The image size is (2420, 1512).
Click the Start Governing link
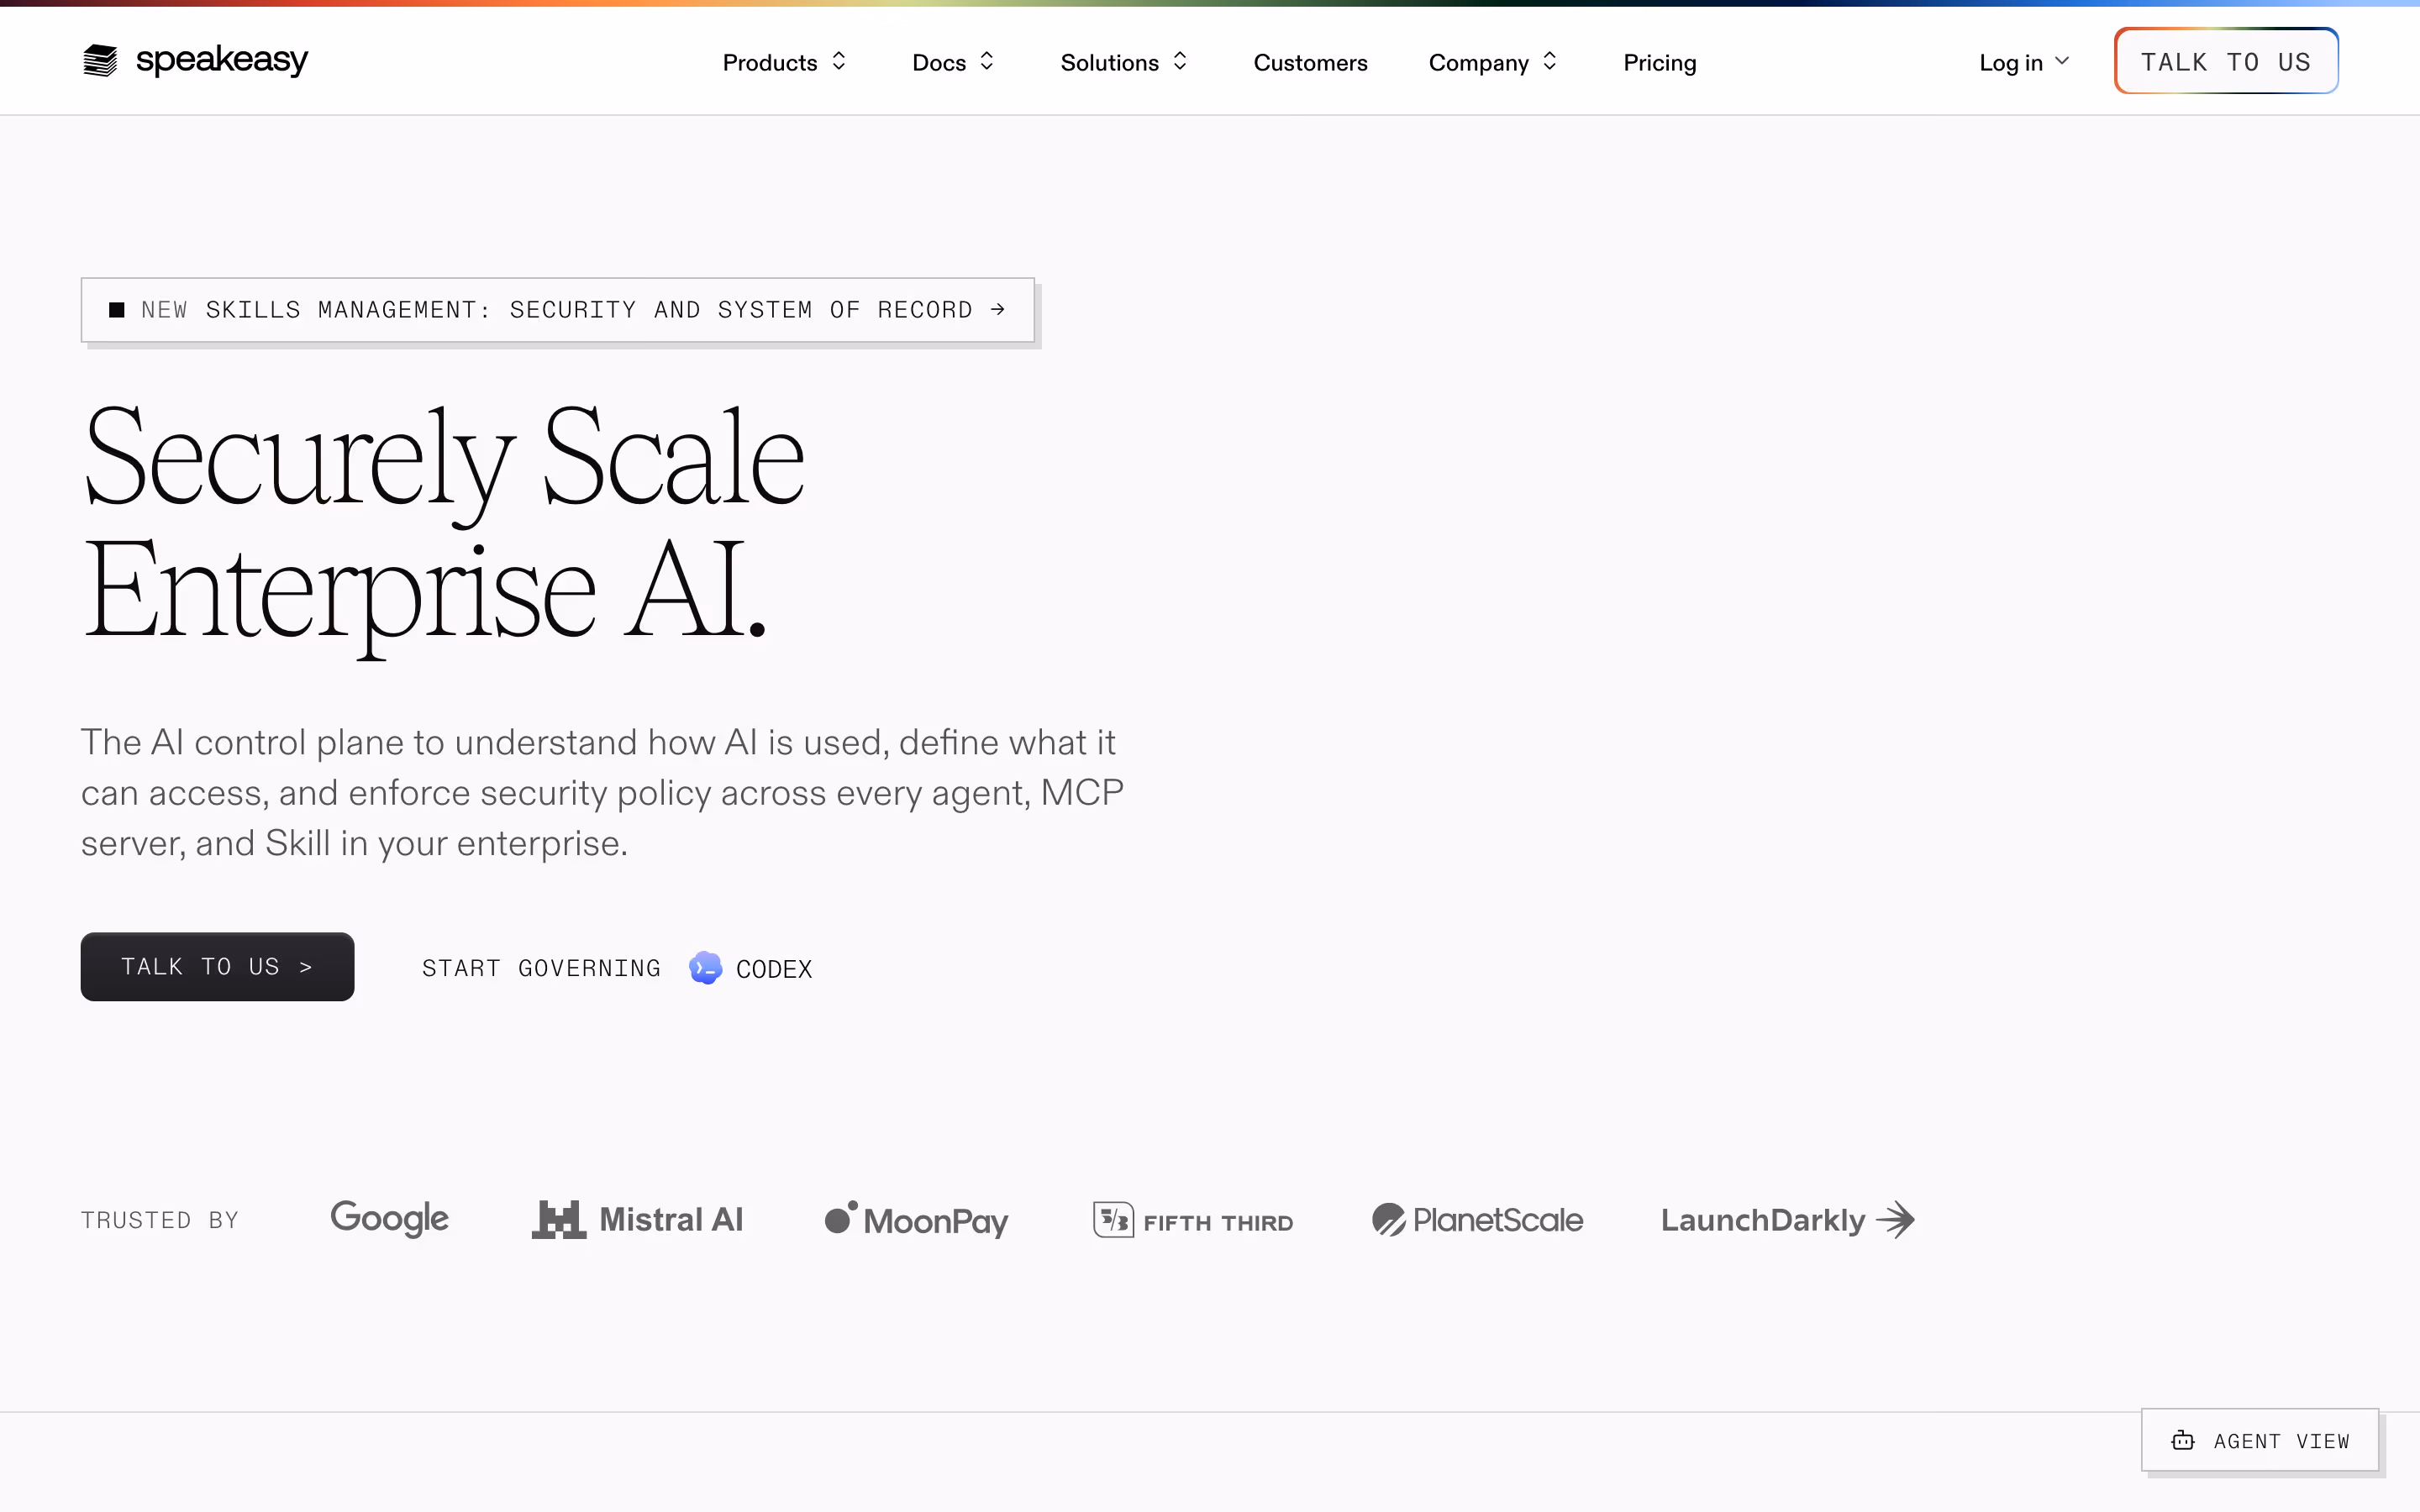pyautogui.click(x=617, y=968)
